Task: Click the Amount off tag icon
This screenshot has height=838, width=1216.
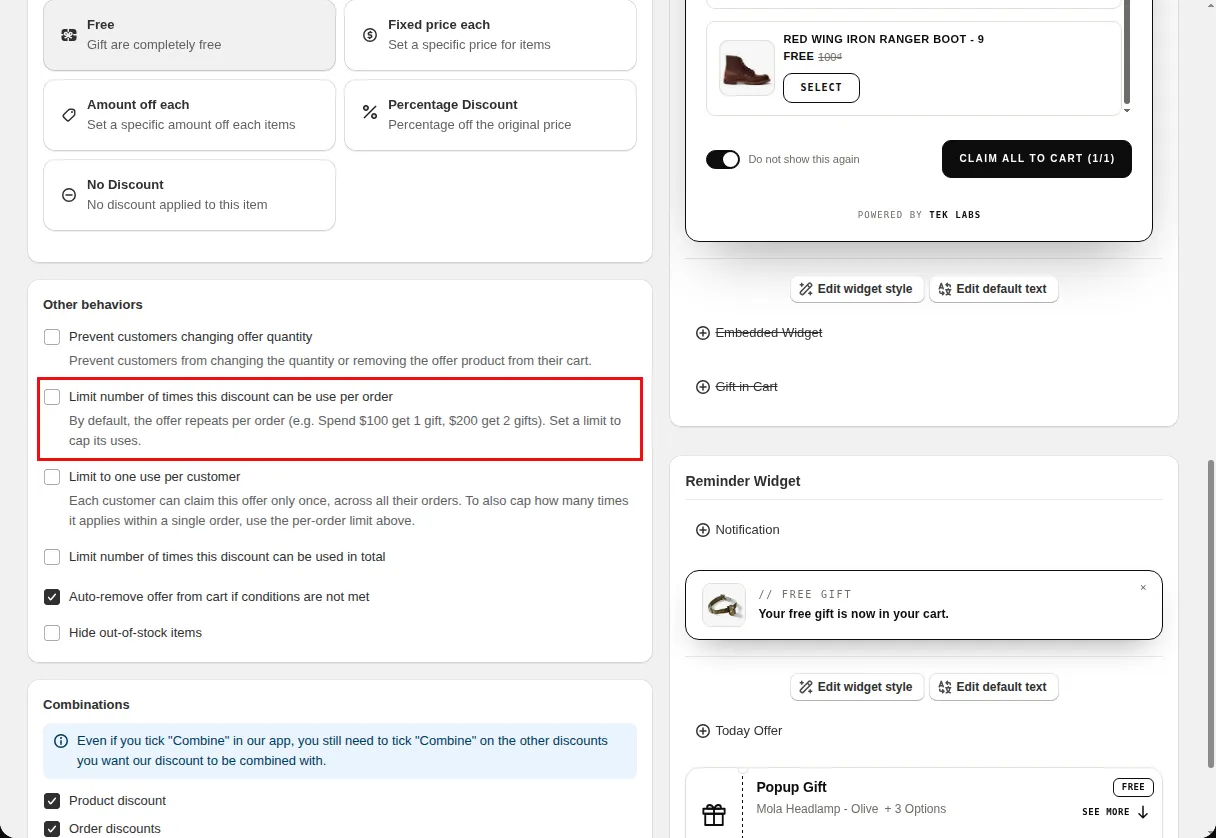Action: pyautogui.click(x=69, y=115)
